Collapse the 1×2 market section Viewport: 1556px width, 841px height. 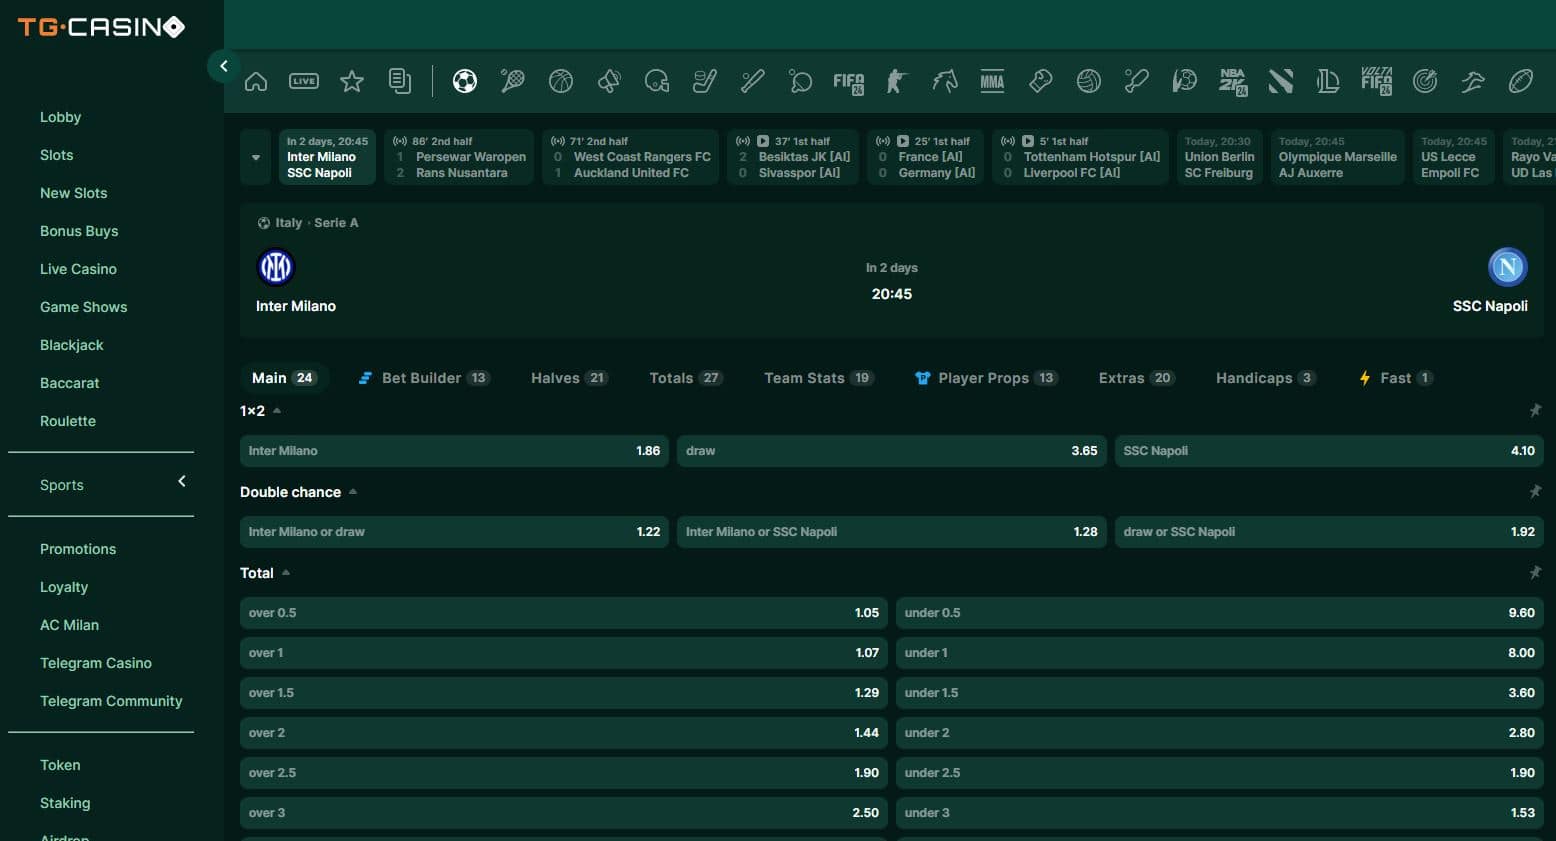(277, 410)
